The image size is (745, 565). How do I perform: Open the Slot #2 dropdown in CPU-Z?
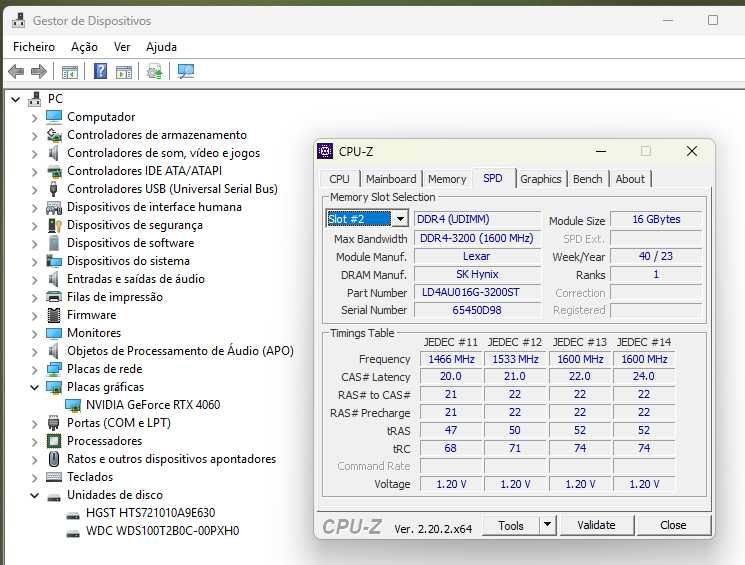click(401, 219)
